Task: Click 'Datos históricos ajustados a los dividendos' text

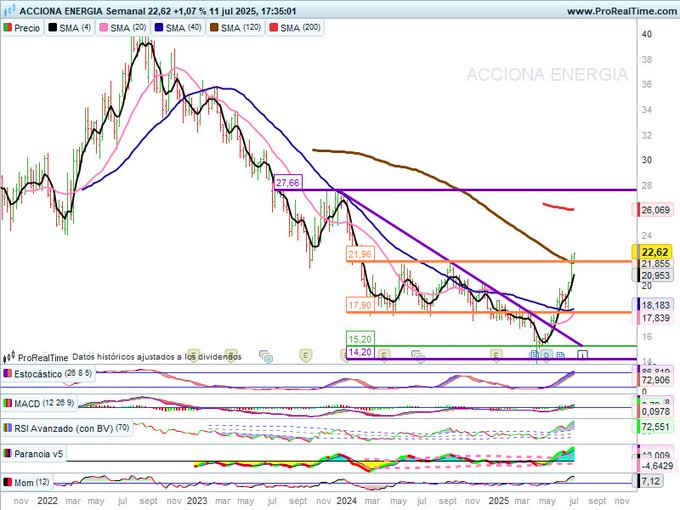Action: click(157, 357)
